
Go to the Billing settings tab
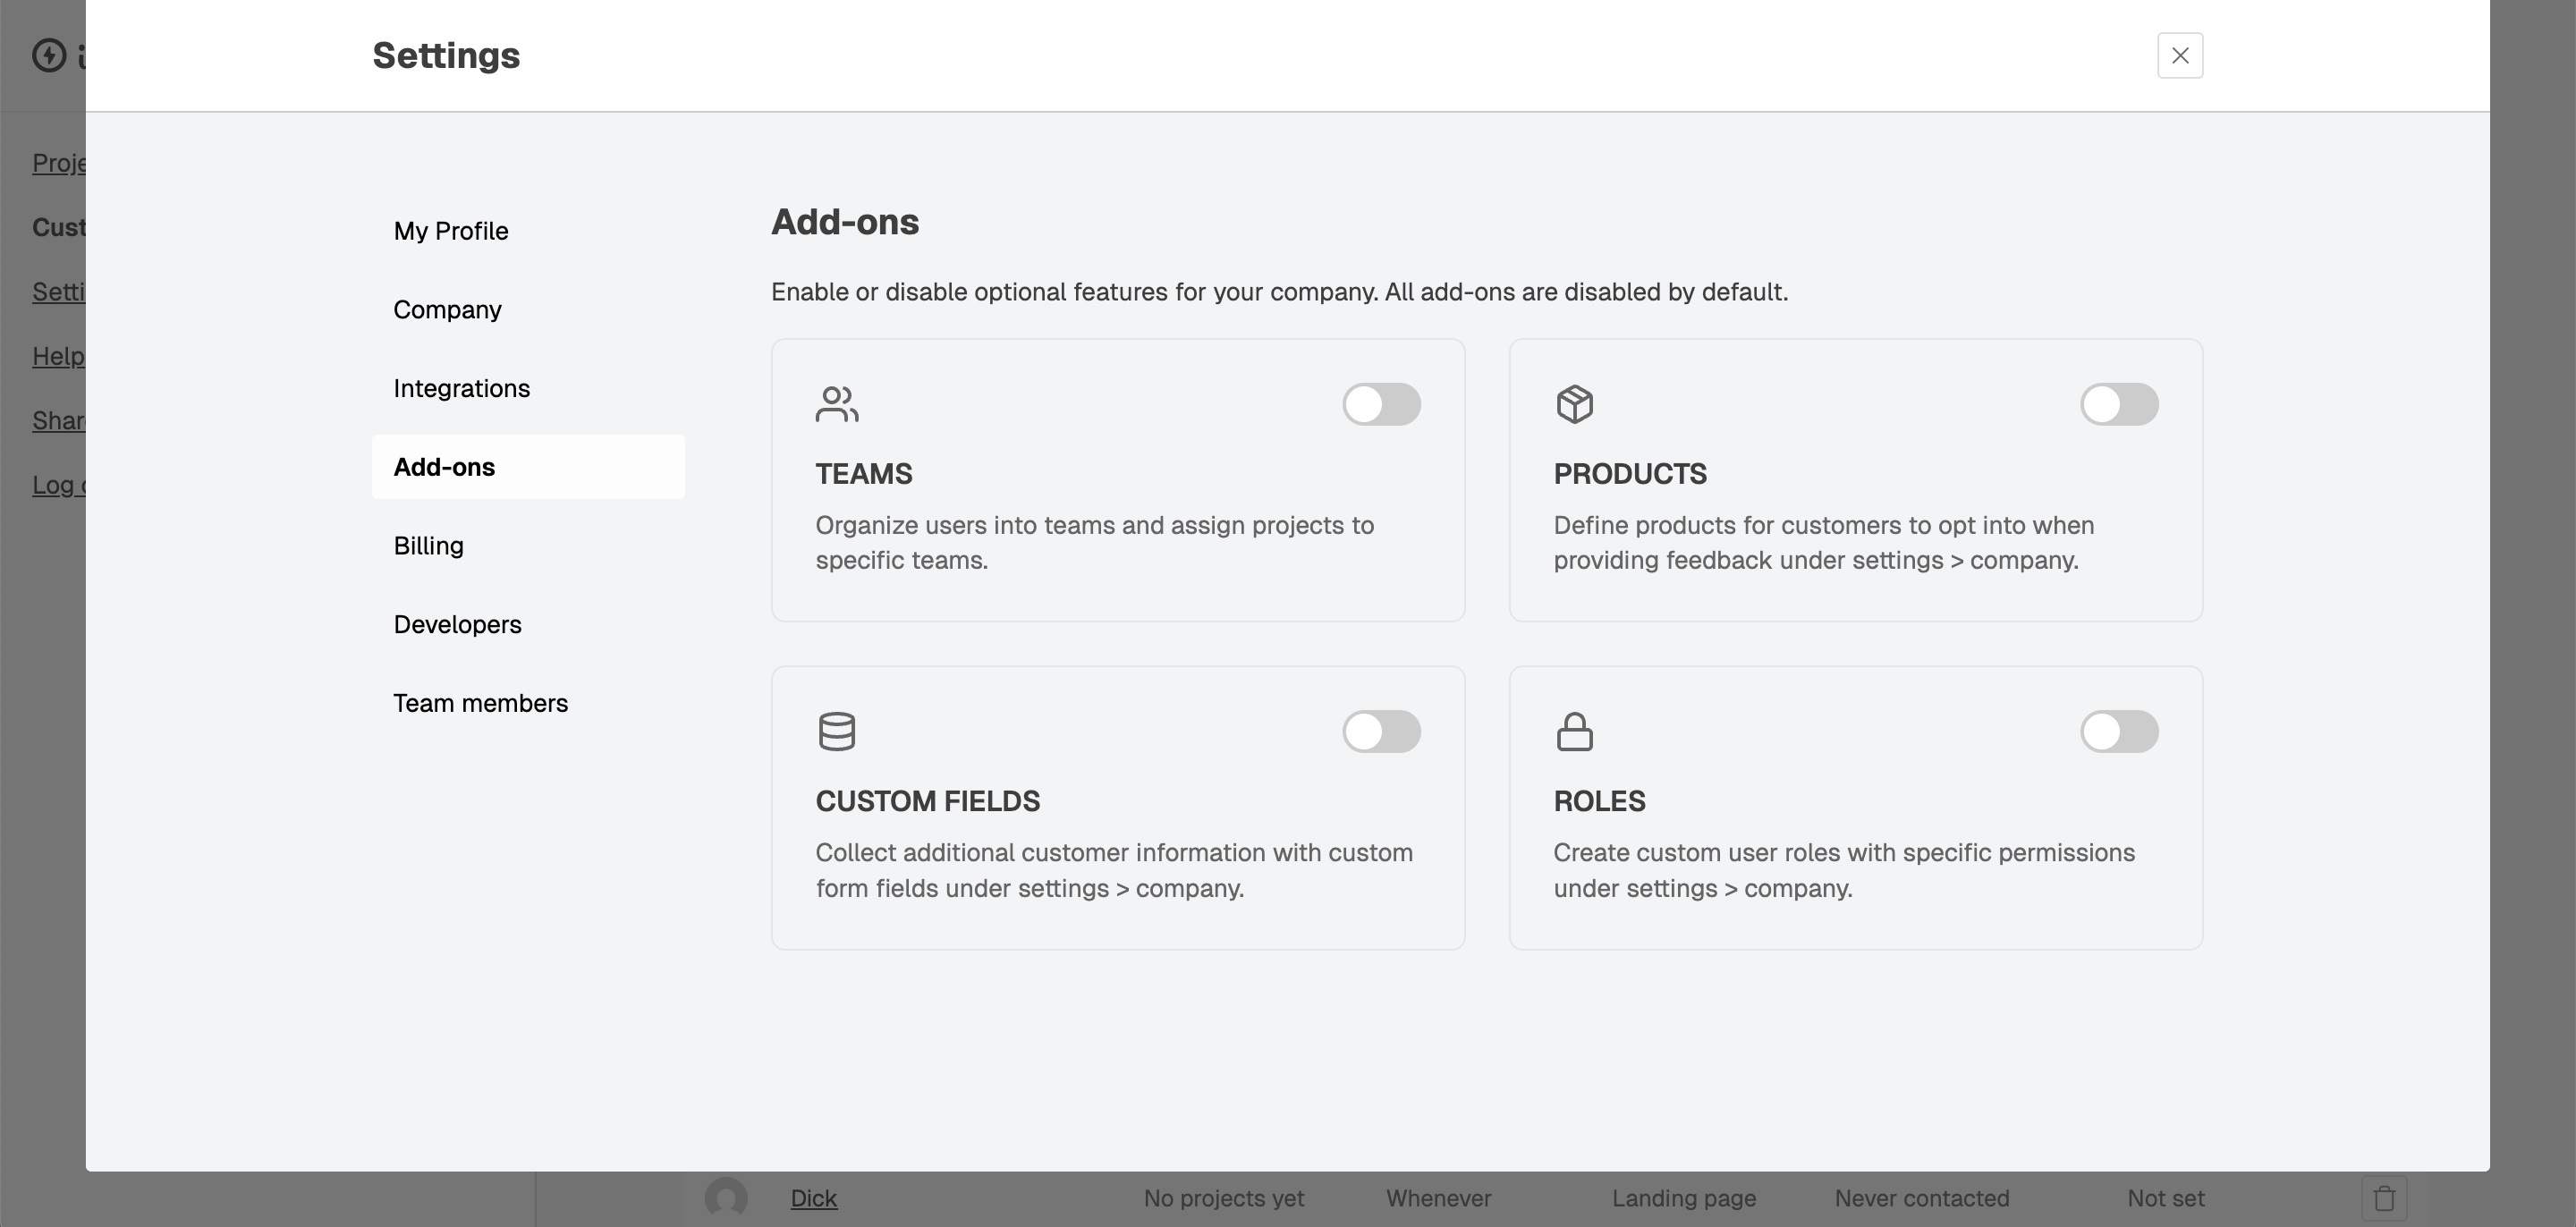pos(428,546)
